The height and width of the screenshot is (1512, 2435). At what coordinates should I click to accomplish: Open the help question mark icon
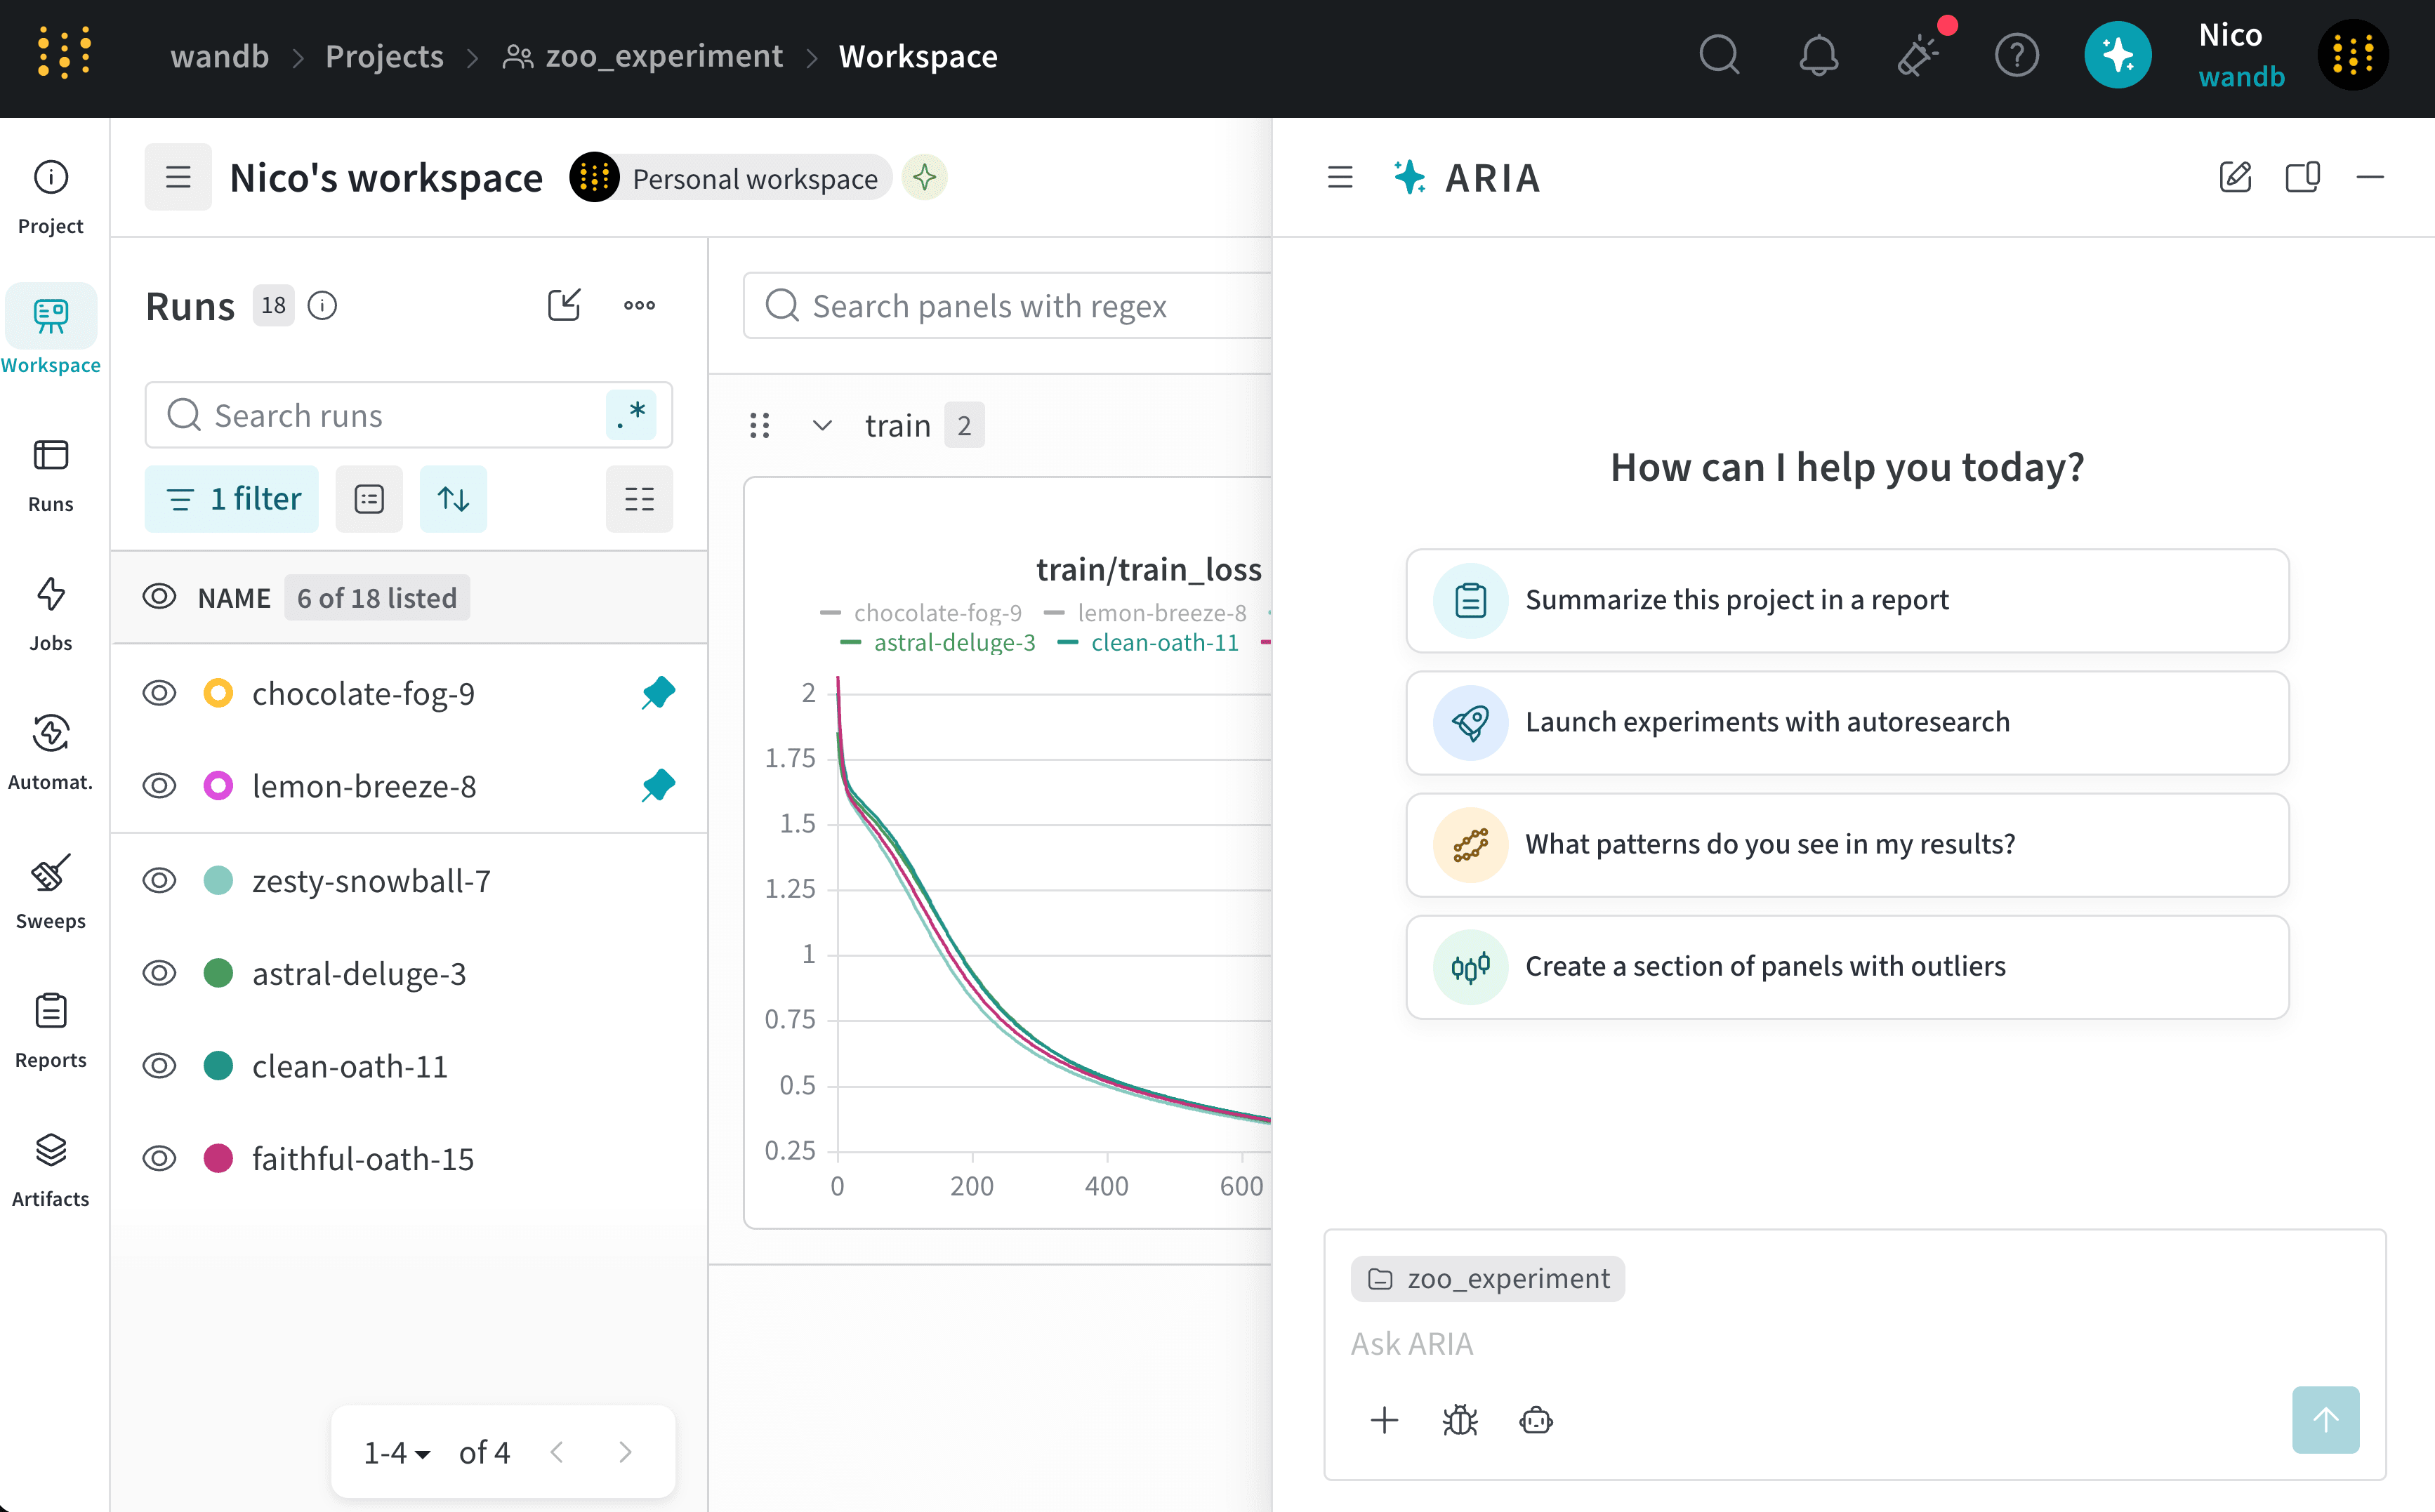point(2017,55)
